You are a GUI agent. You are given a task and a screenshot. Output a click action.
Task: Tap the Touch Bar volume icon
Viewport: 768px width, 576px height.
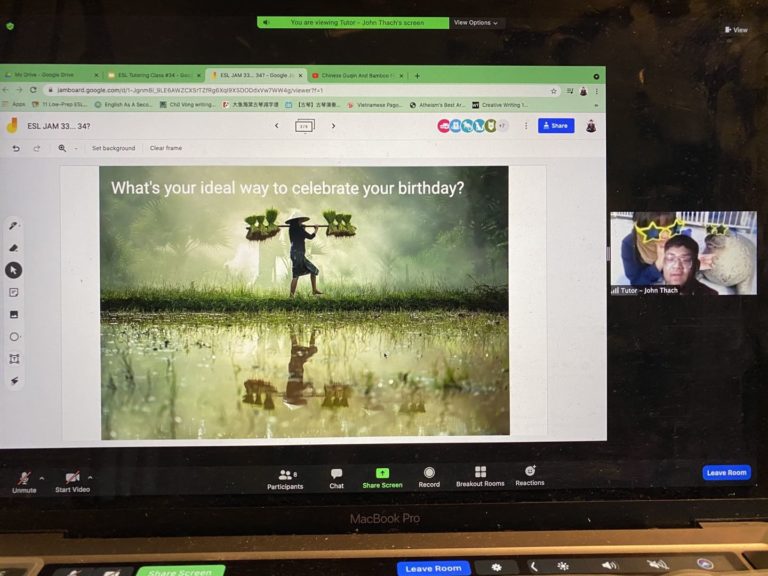[x=610, y=566]
